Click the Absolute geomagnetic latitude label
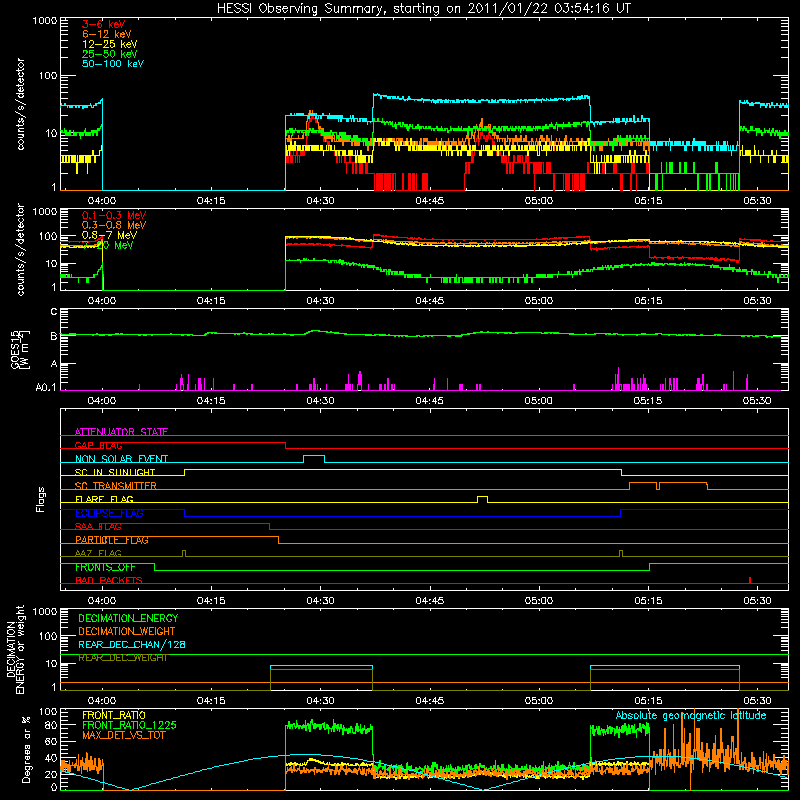This screenshot has width=800, height=800. pos(691,715)
